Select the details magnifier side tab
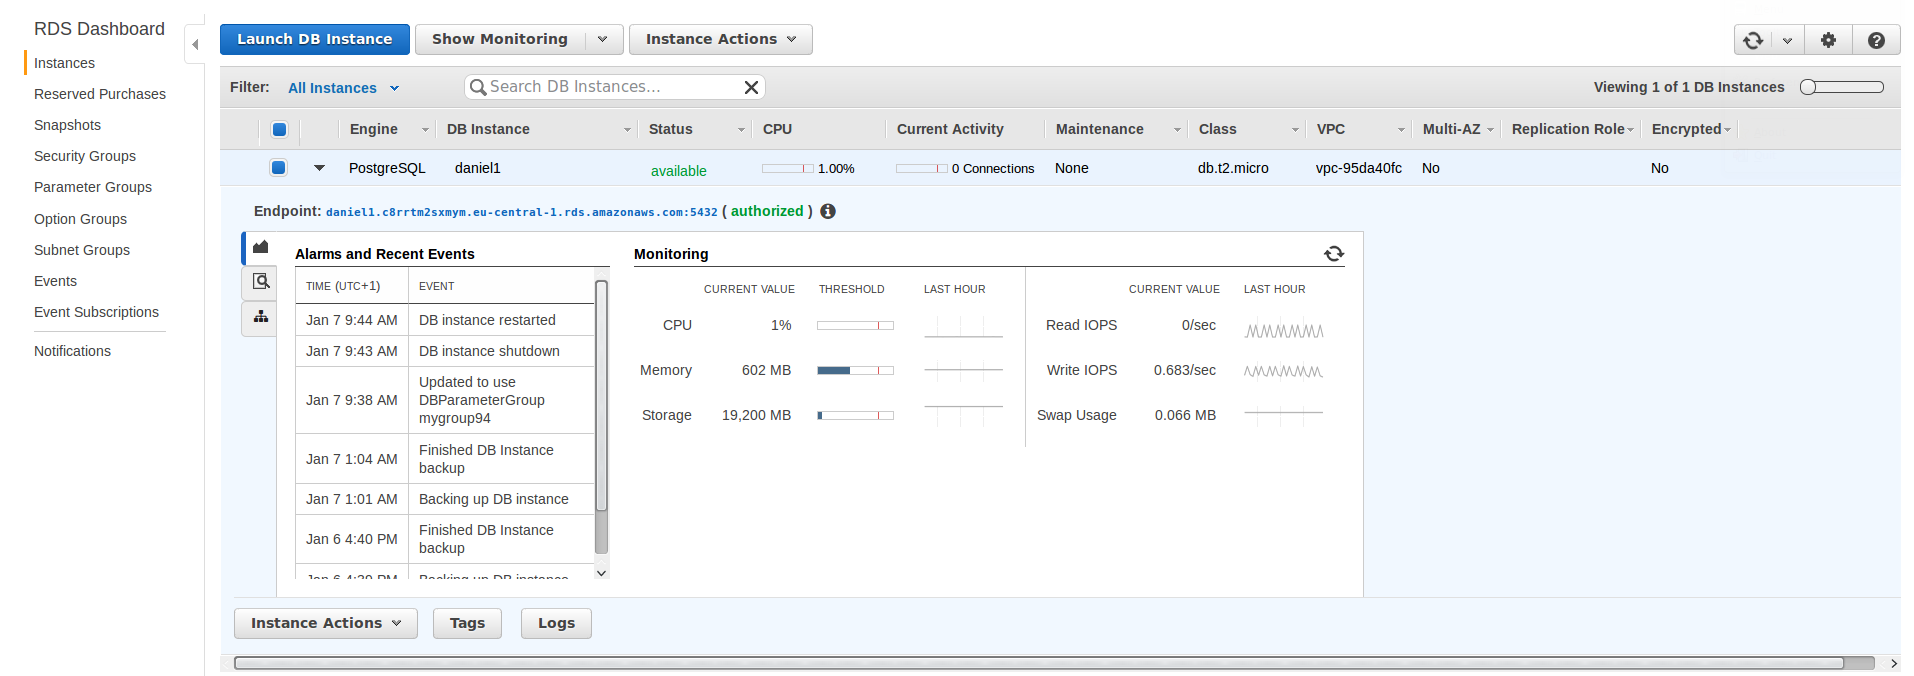1914x676 pixels. (260, 282)
